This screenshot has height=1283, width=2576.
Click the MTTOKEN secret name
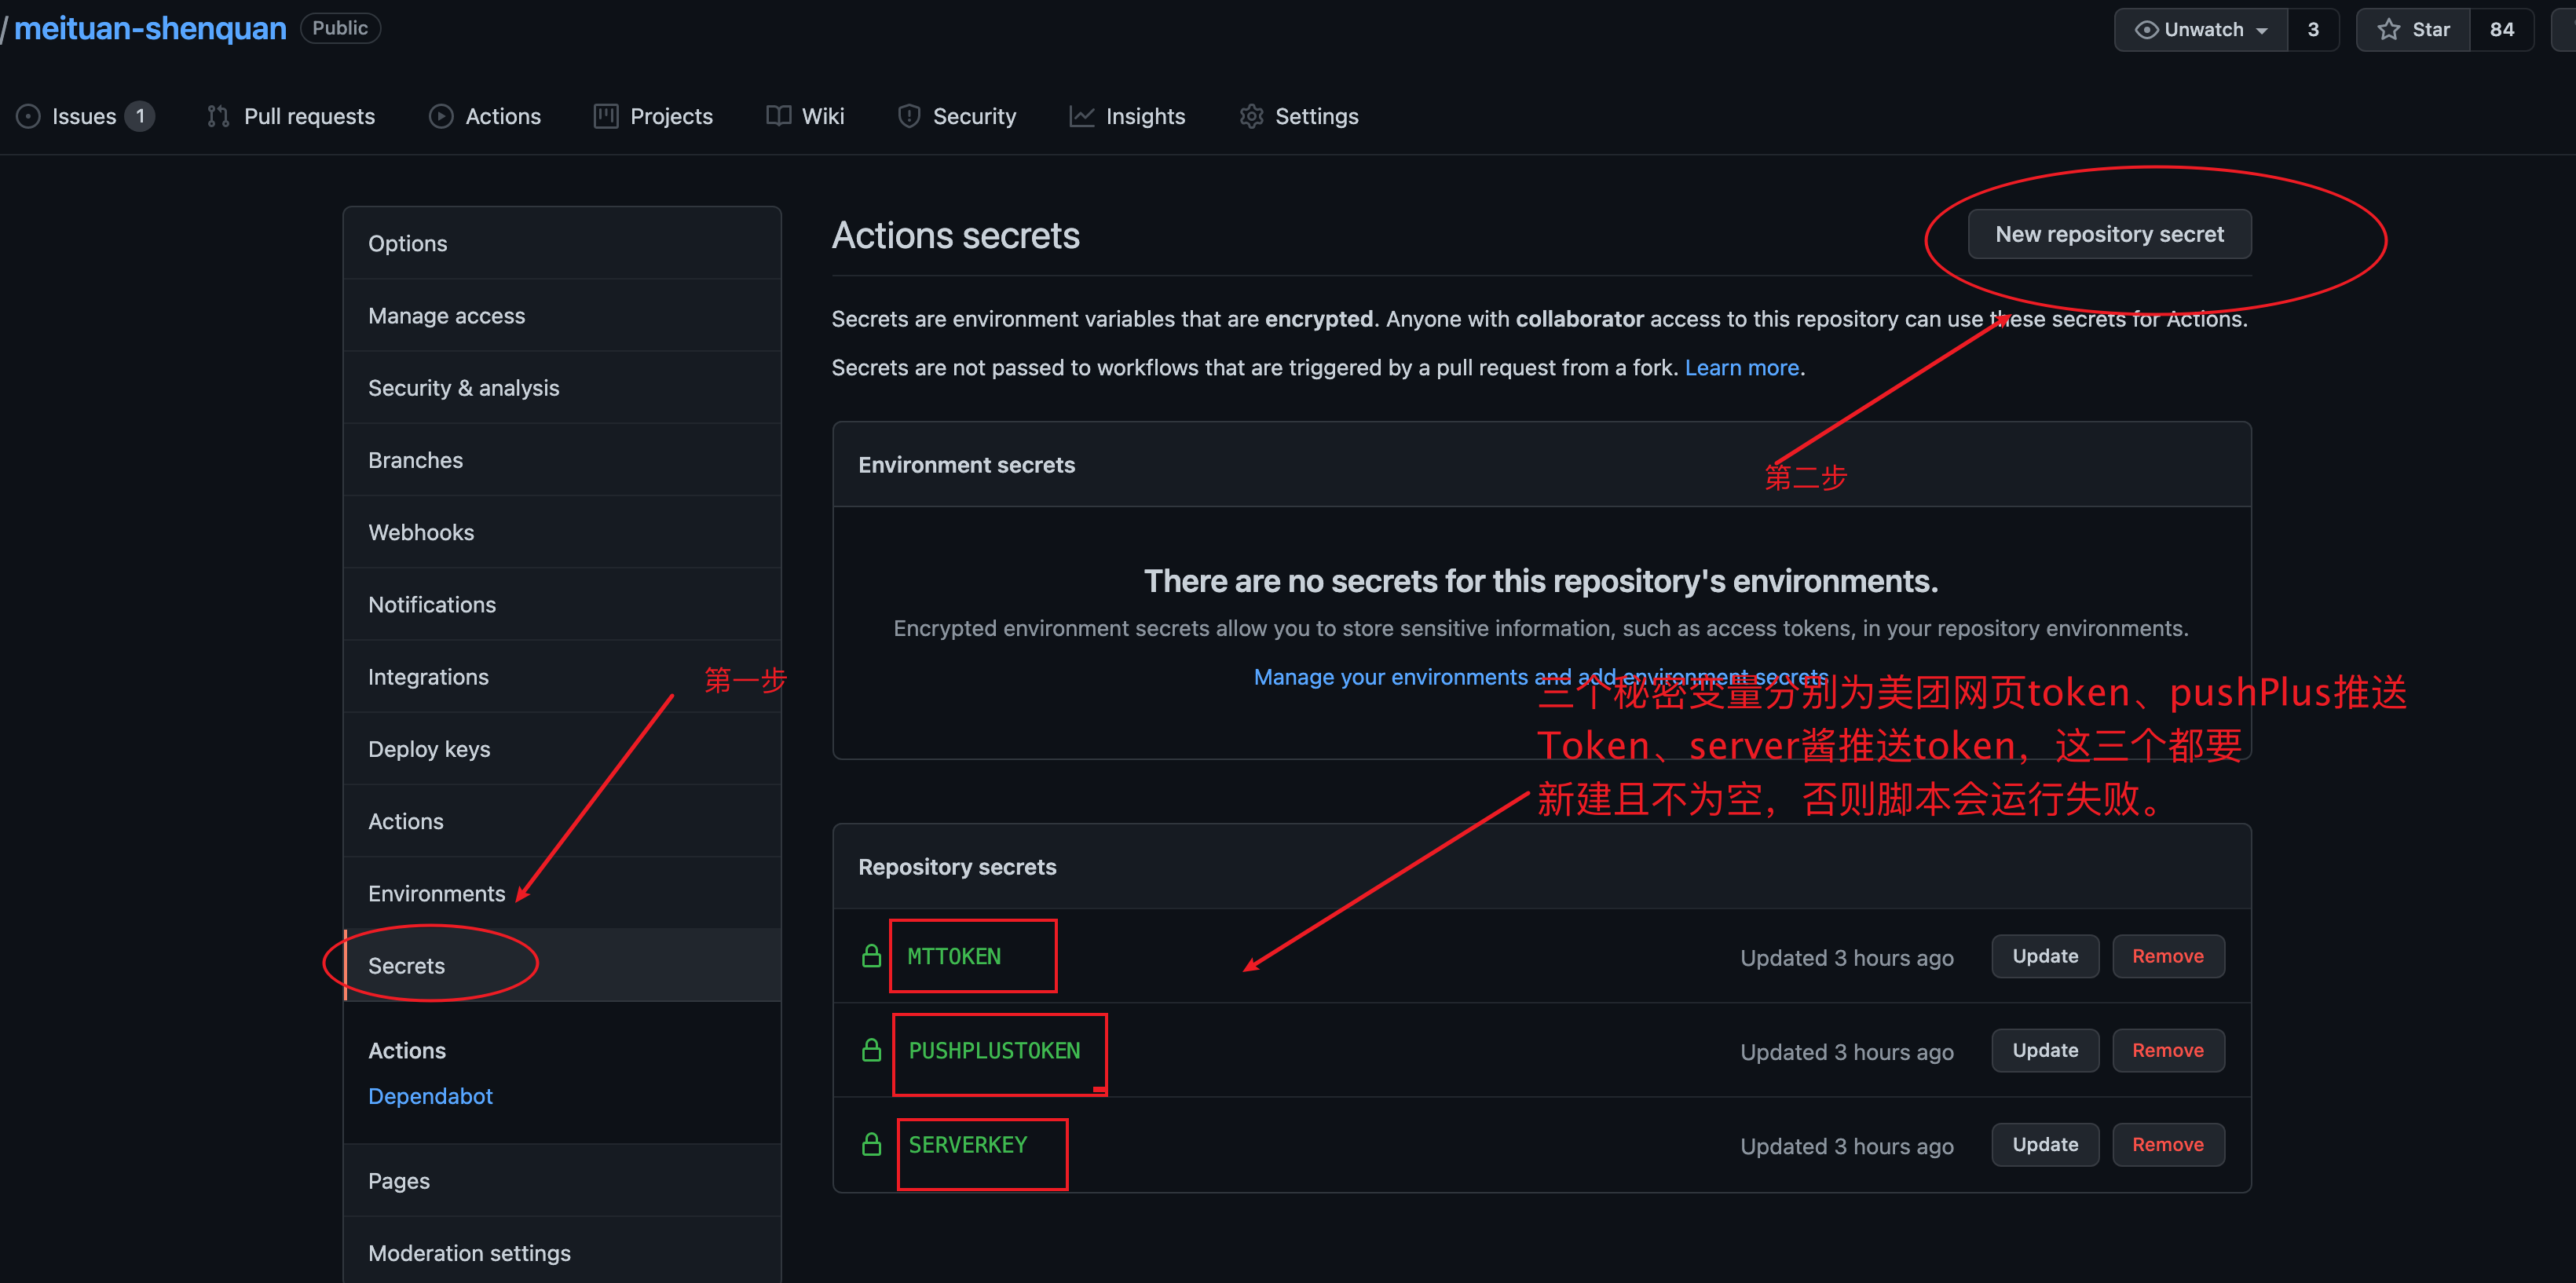click(954, 956)
